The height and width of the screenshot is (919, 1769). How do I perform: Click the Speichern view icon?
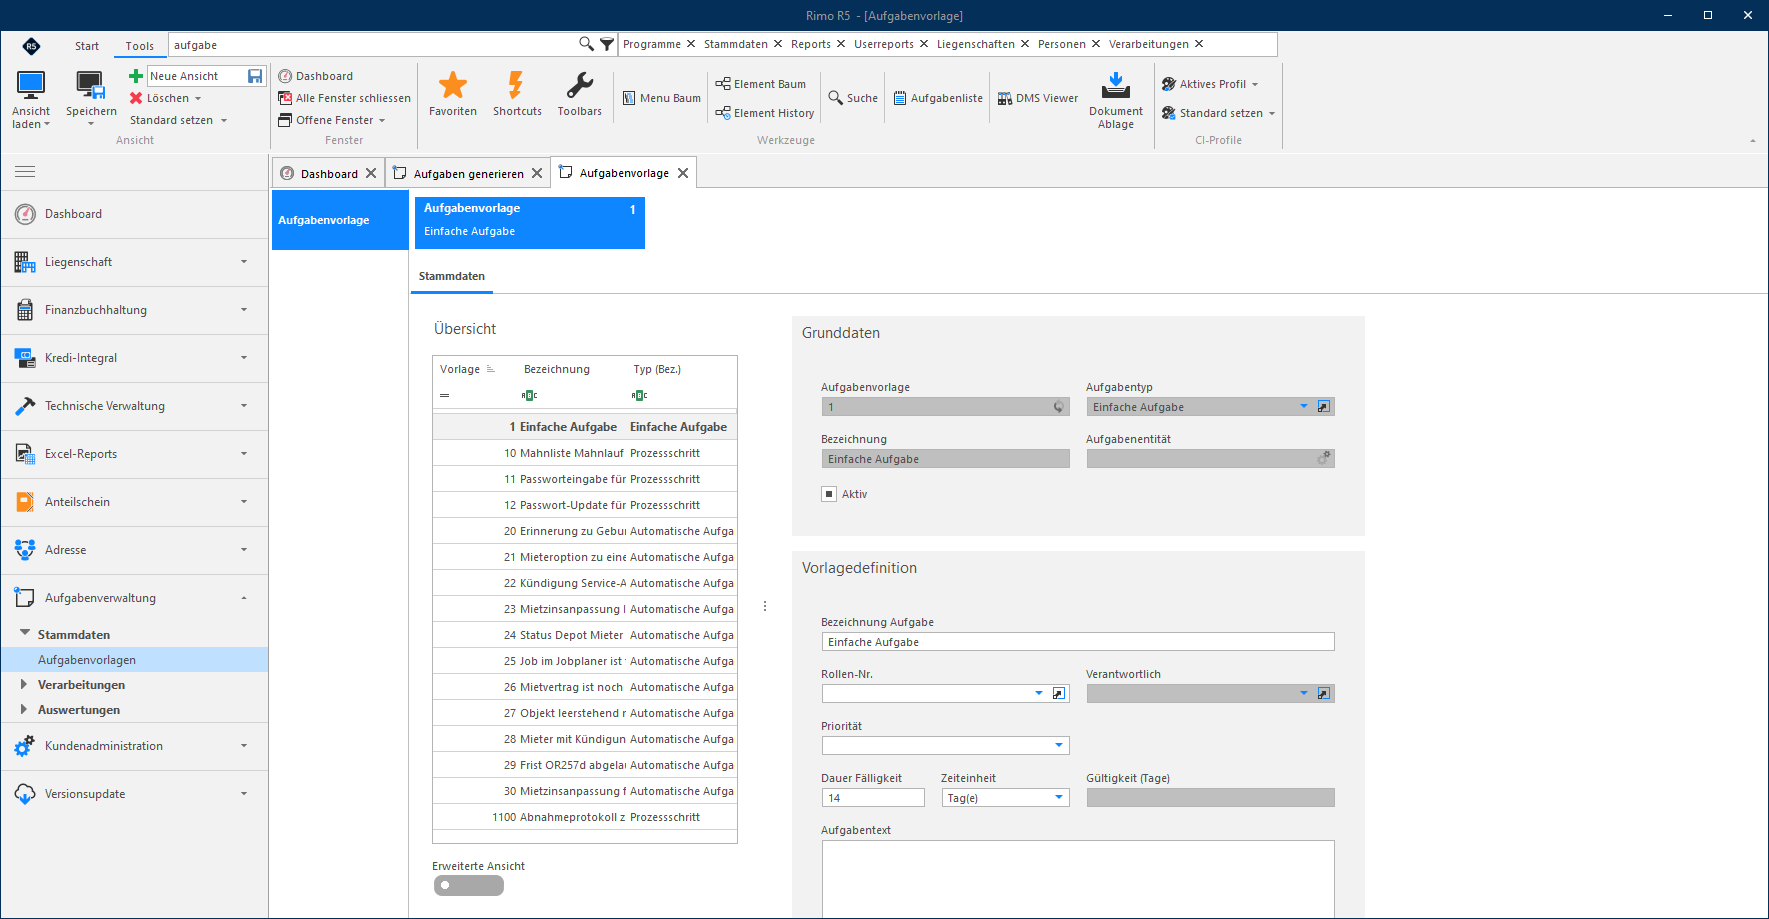coord(91,85)
